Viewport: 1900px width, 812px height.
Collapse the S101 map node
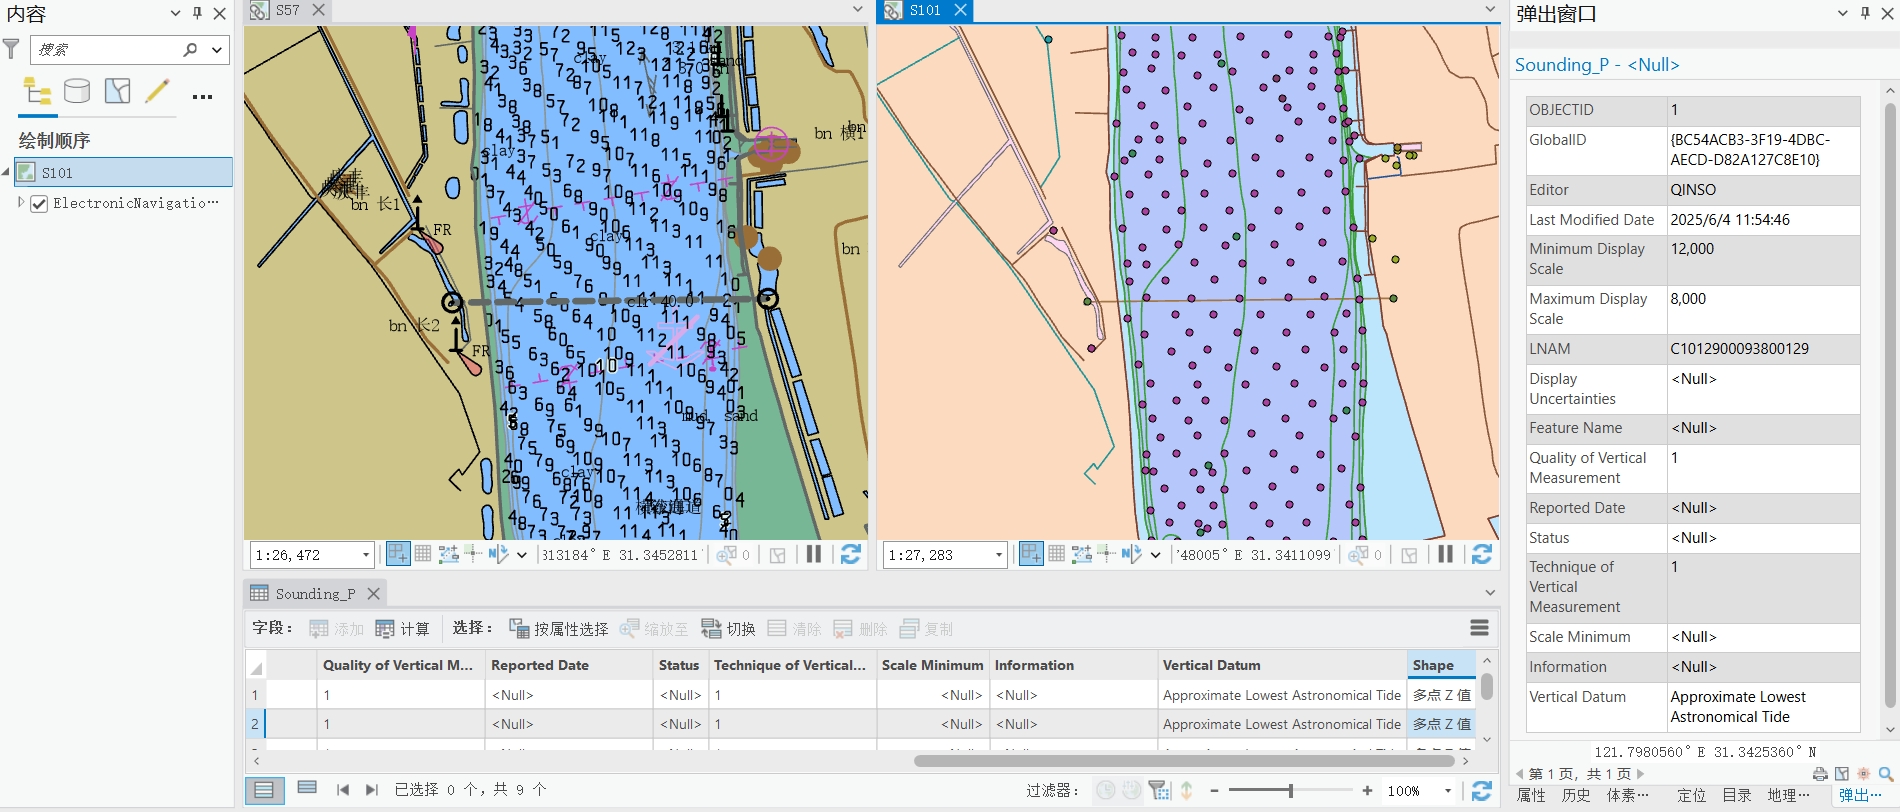coord(6,172)
